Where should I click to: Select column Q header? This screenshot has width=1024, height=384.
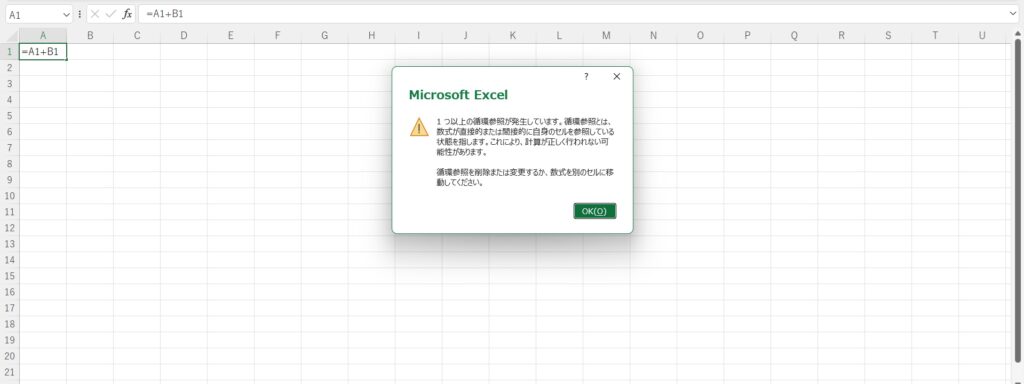pos(794,36)
